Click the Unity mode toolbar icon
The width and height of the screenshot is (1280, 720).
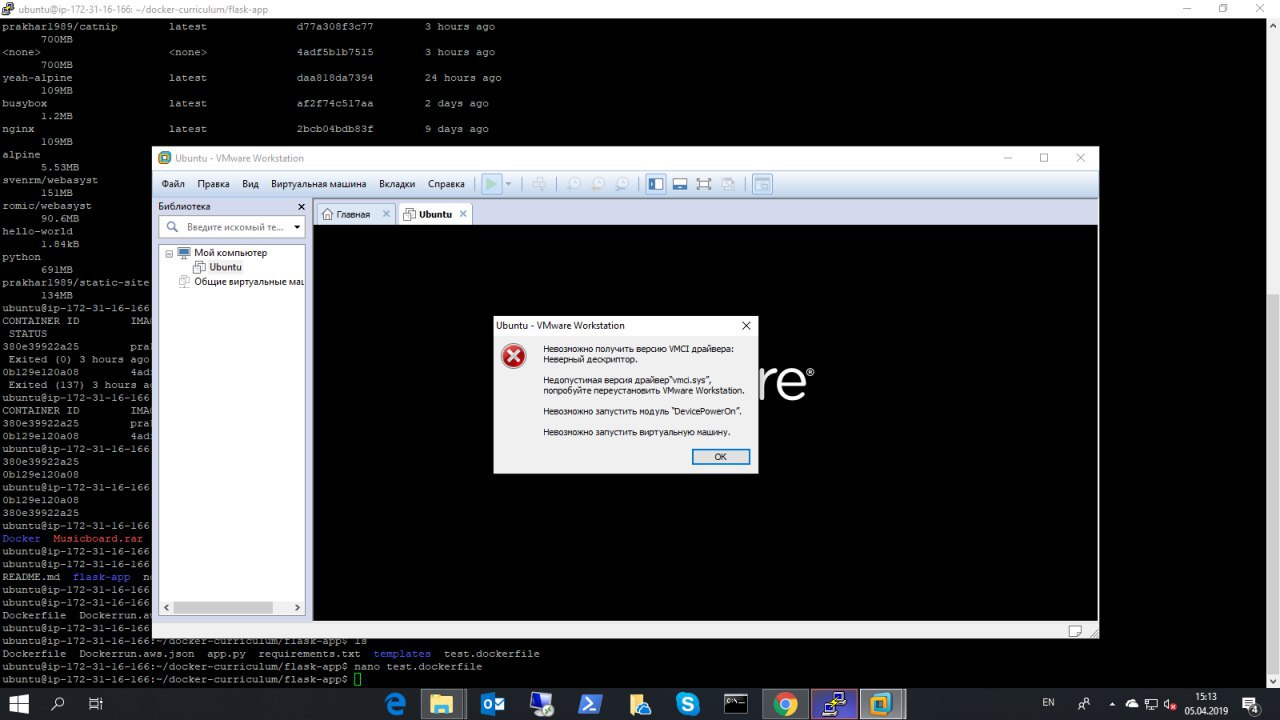point(728,184)
